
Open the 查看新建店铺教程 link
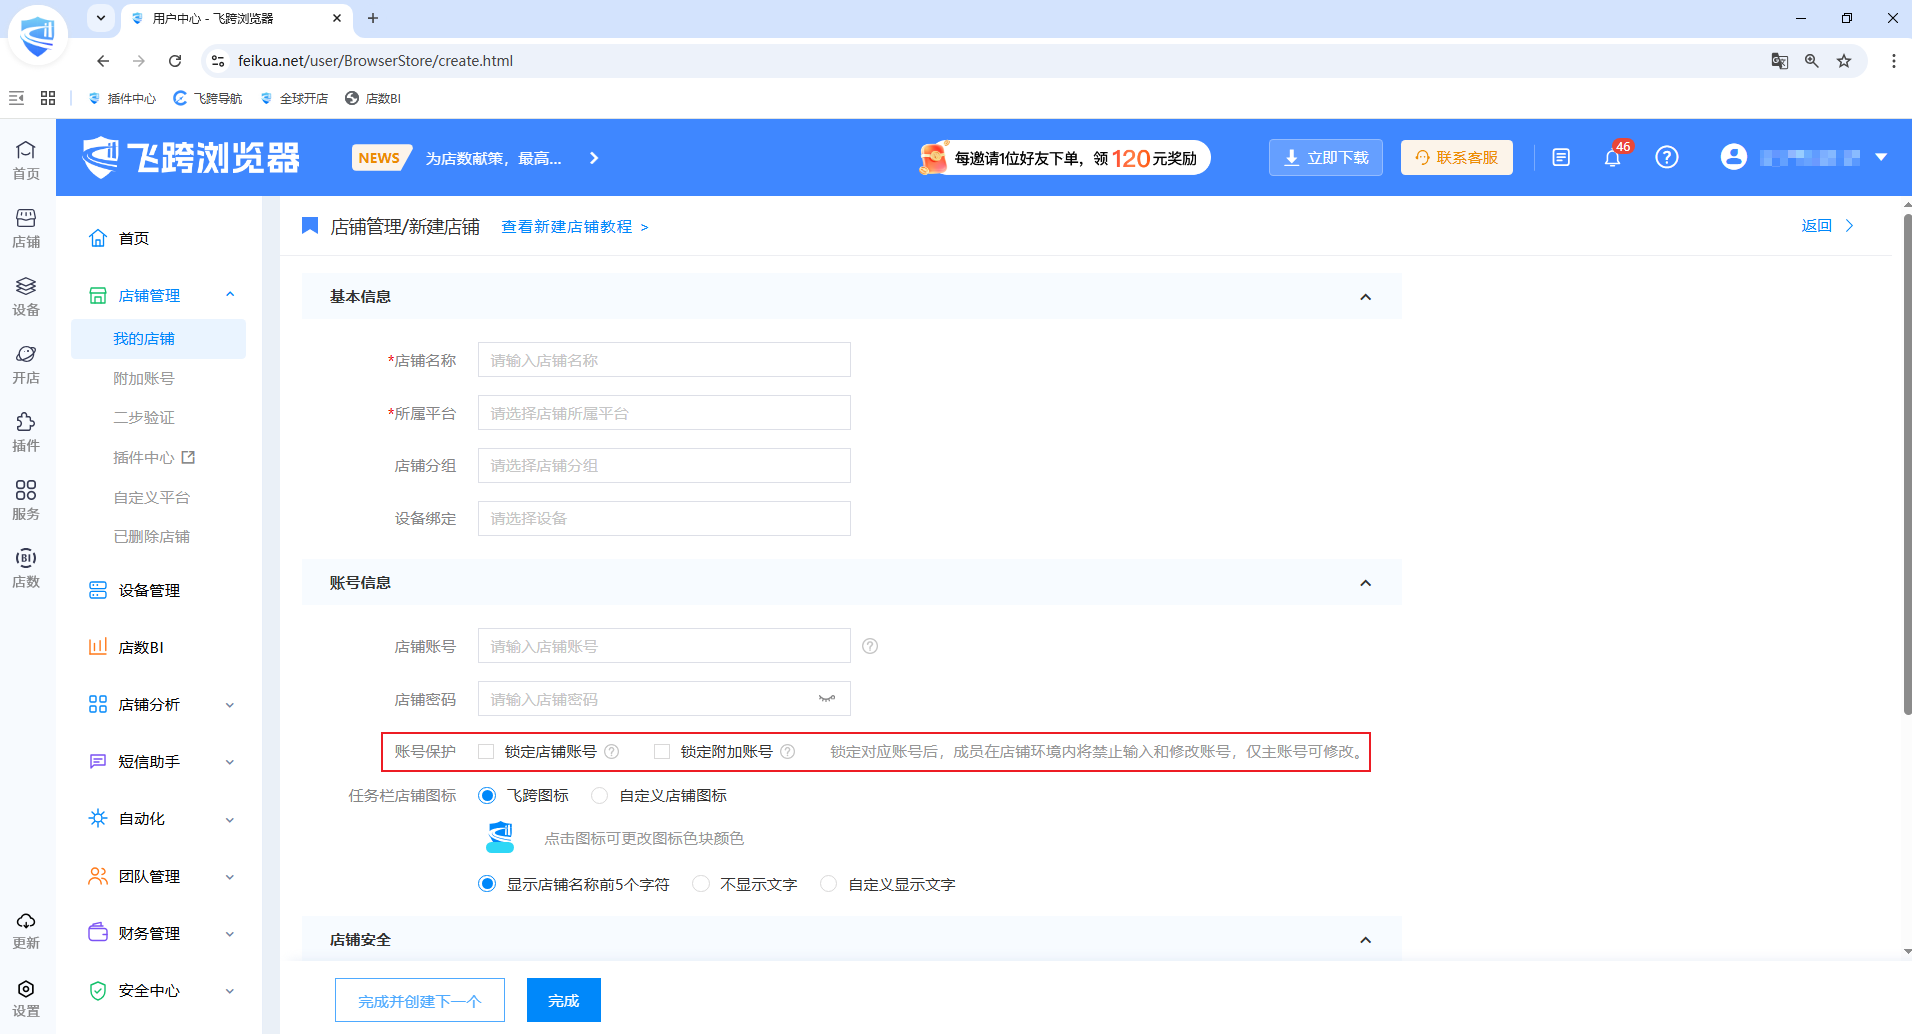[x=574, y=227]
